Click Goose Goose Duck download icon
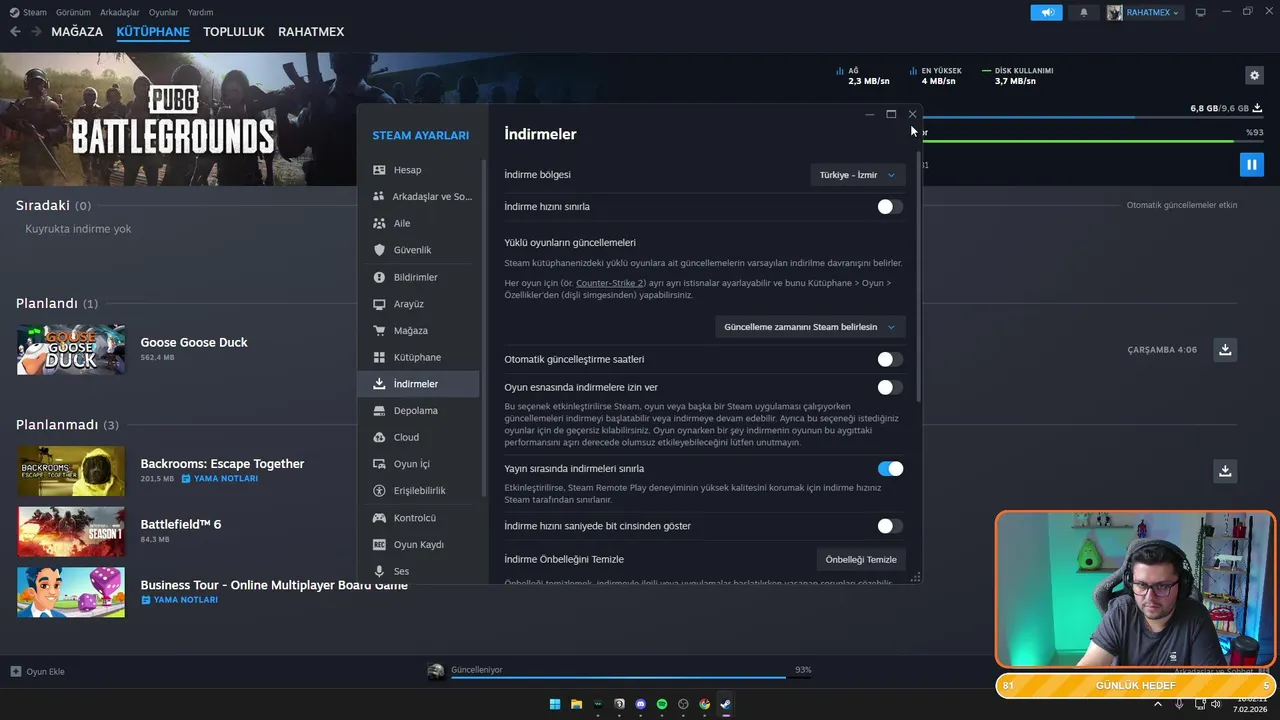Screen dimensions: 1280x720 pyautogui.click(x=1225, y=350)
